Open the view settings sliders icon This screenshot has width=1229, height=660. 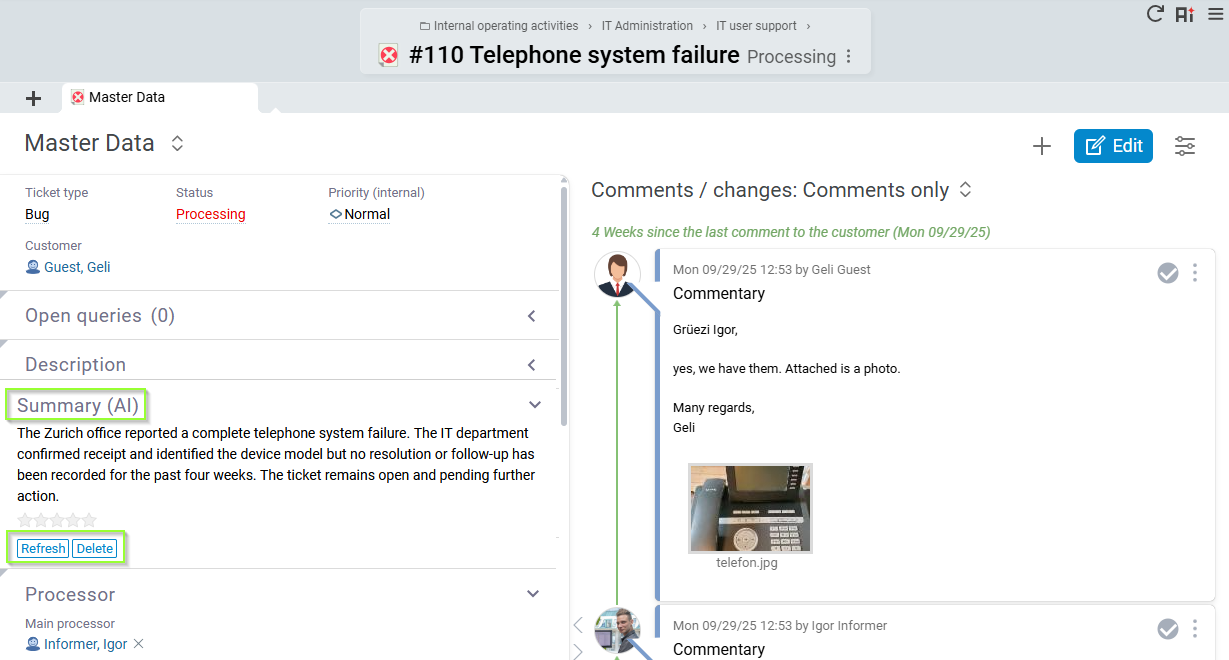pos(1185,146)
